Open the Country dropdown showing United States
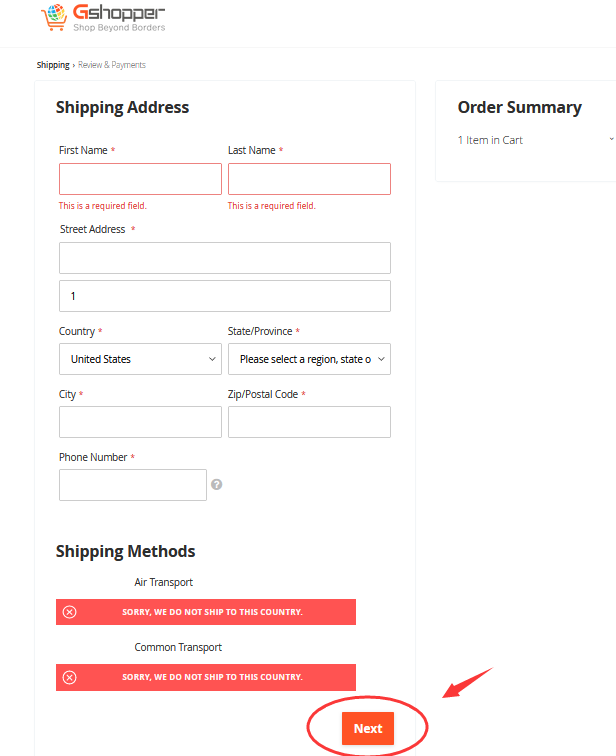The image size is (616, 756). click(x=140, y=359)
